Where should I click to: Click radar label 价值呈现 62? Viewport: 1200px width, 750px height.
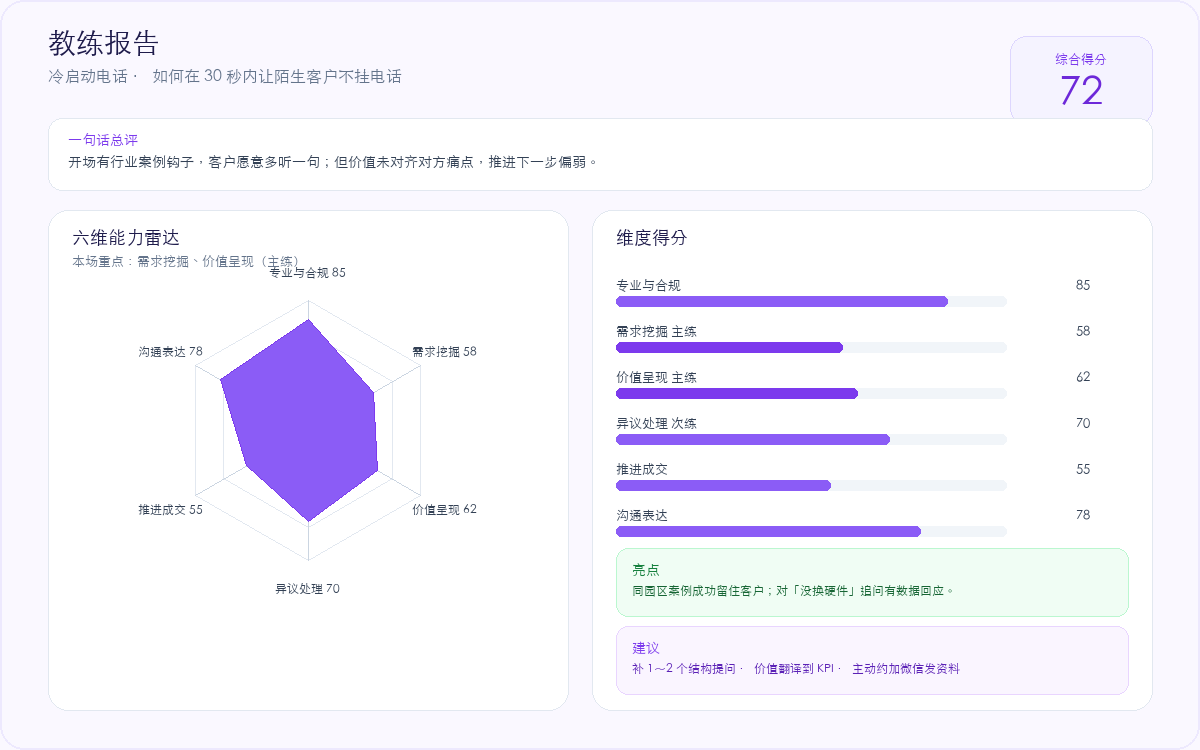(x=444, y=509)
